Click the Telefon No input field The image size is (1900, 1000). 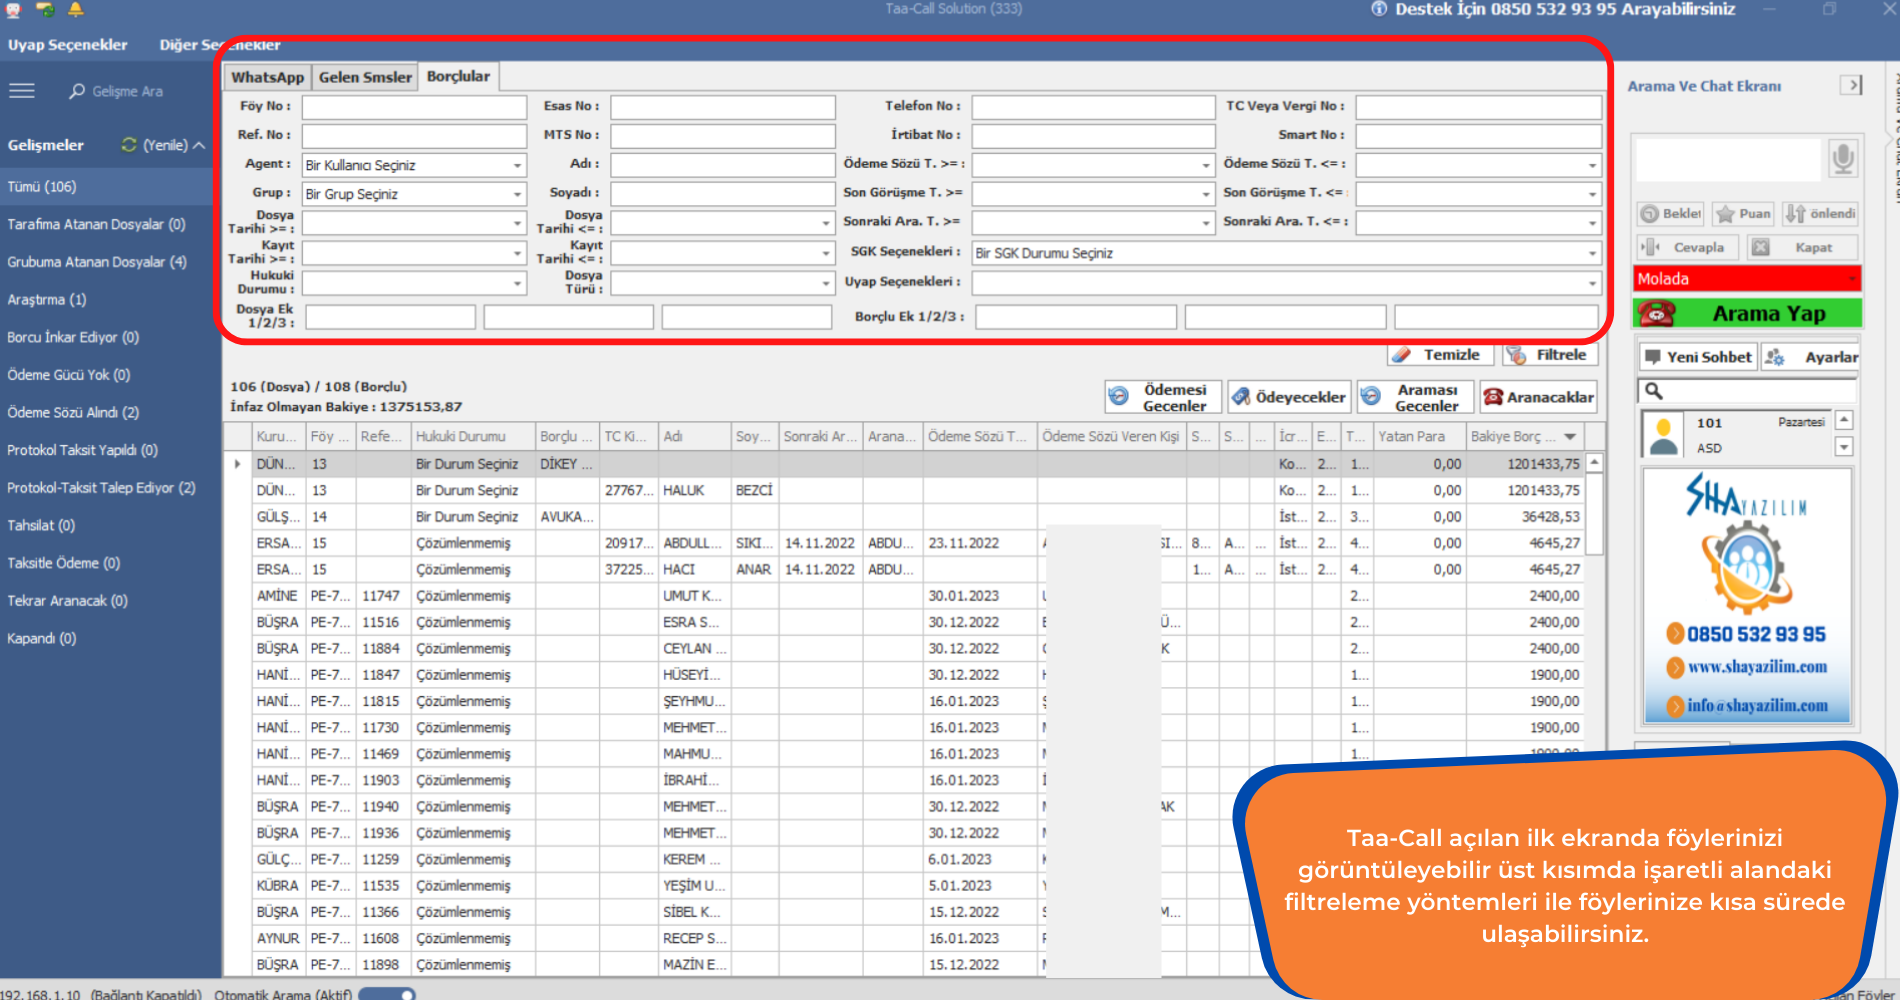[x=1093, y=107]
